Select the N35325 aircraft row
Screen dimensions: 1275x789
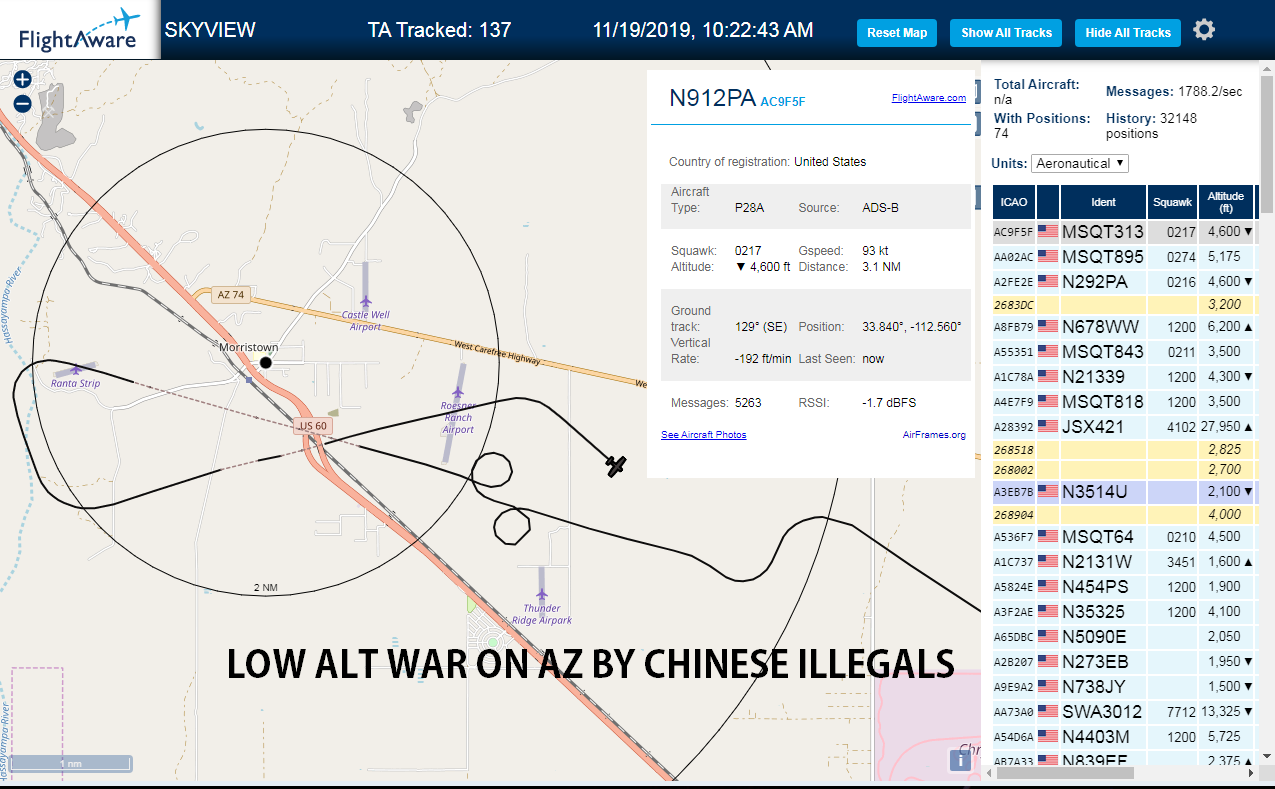coord(1124,612)
